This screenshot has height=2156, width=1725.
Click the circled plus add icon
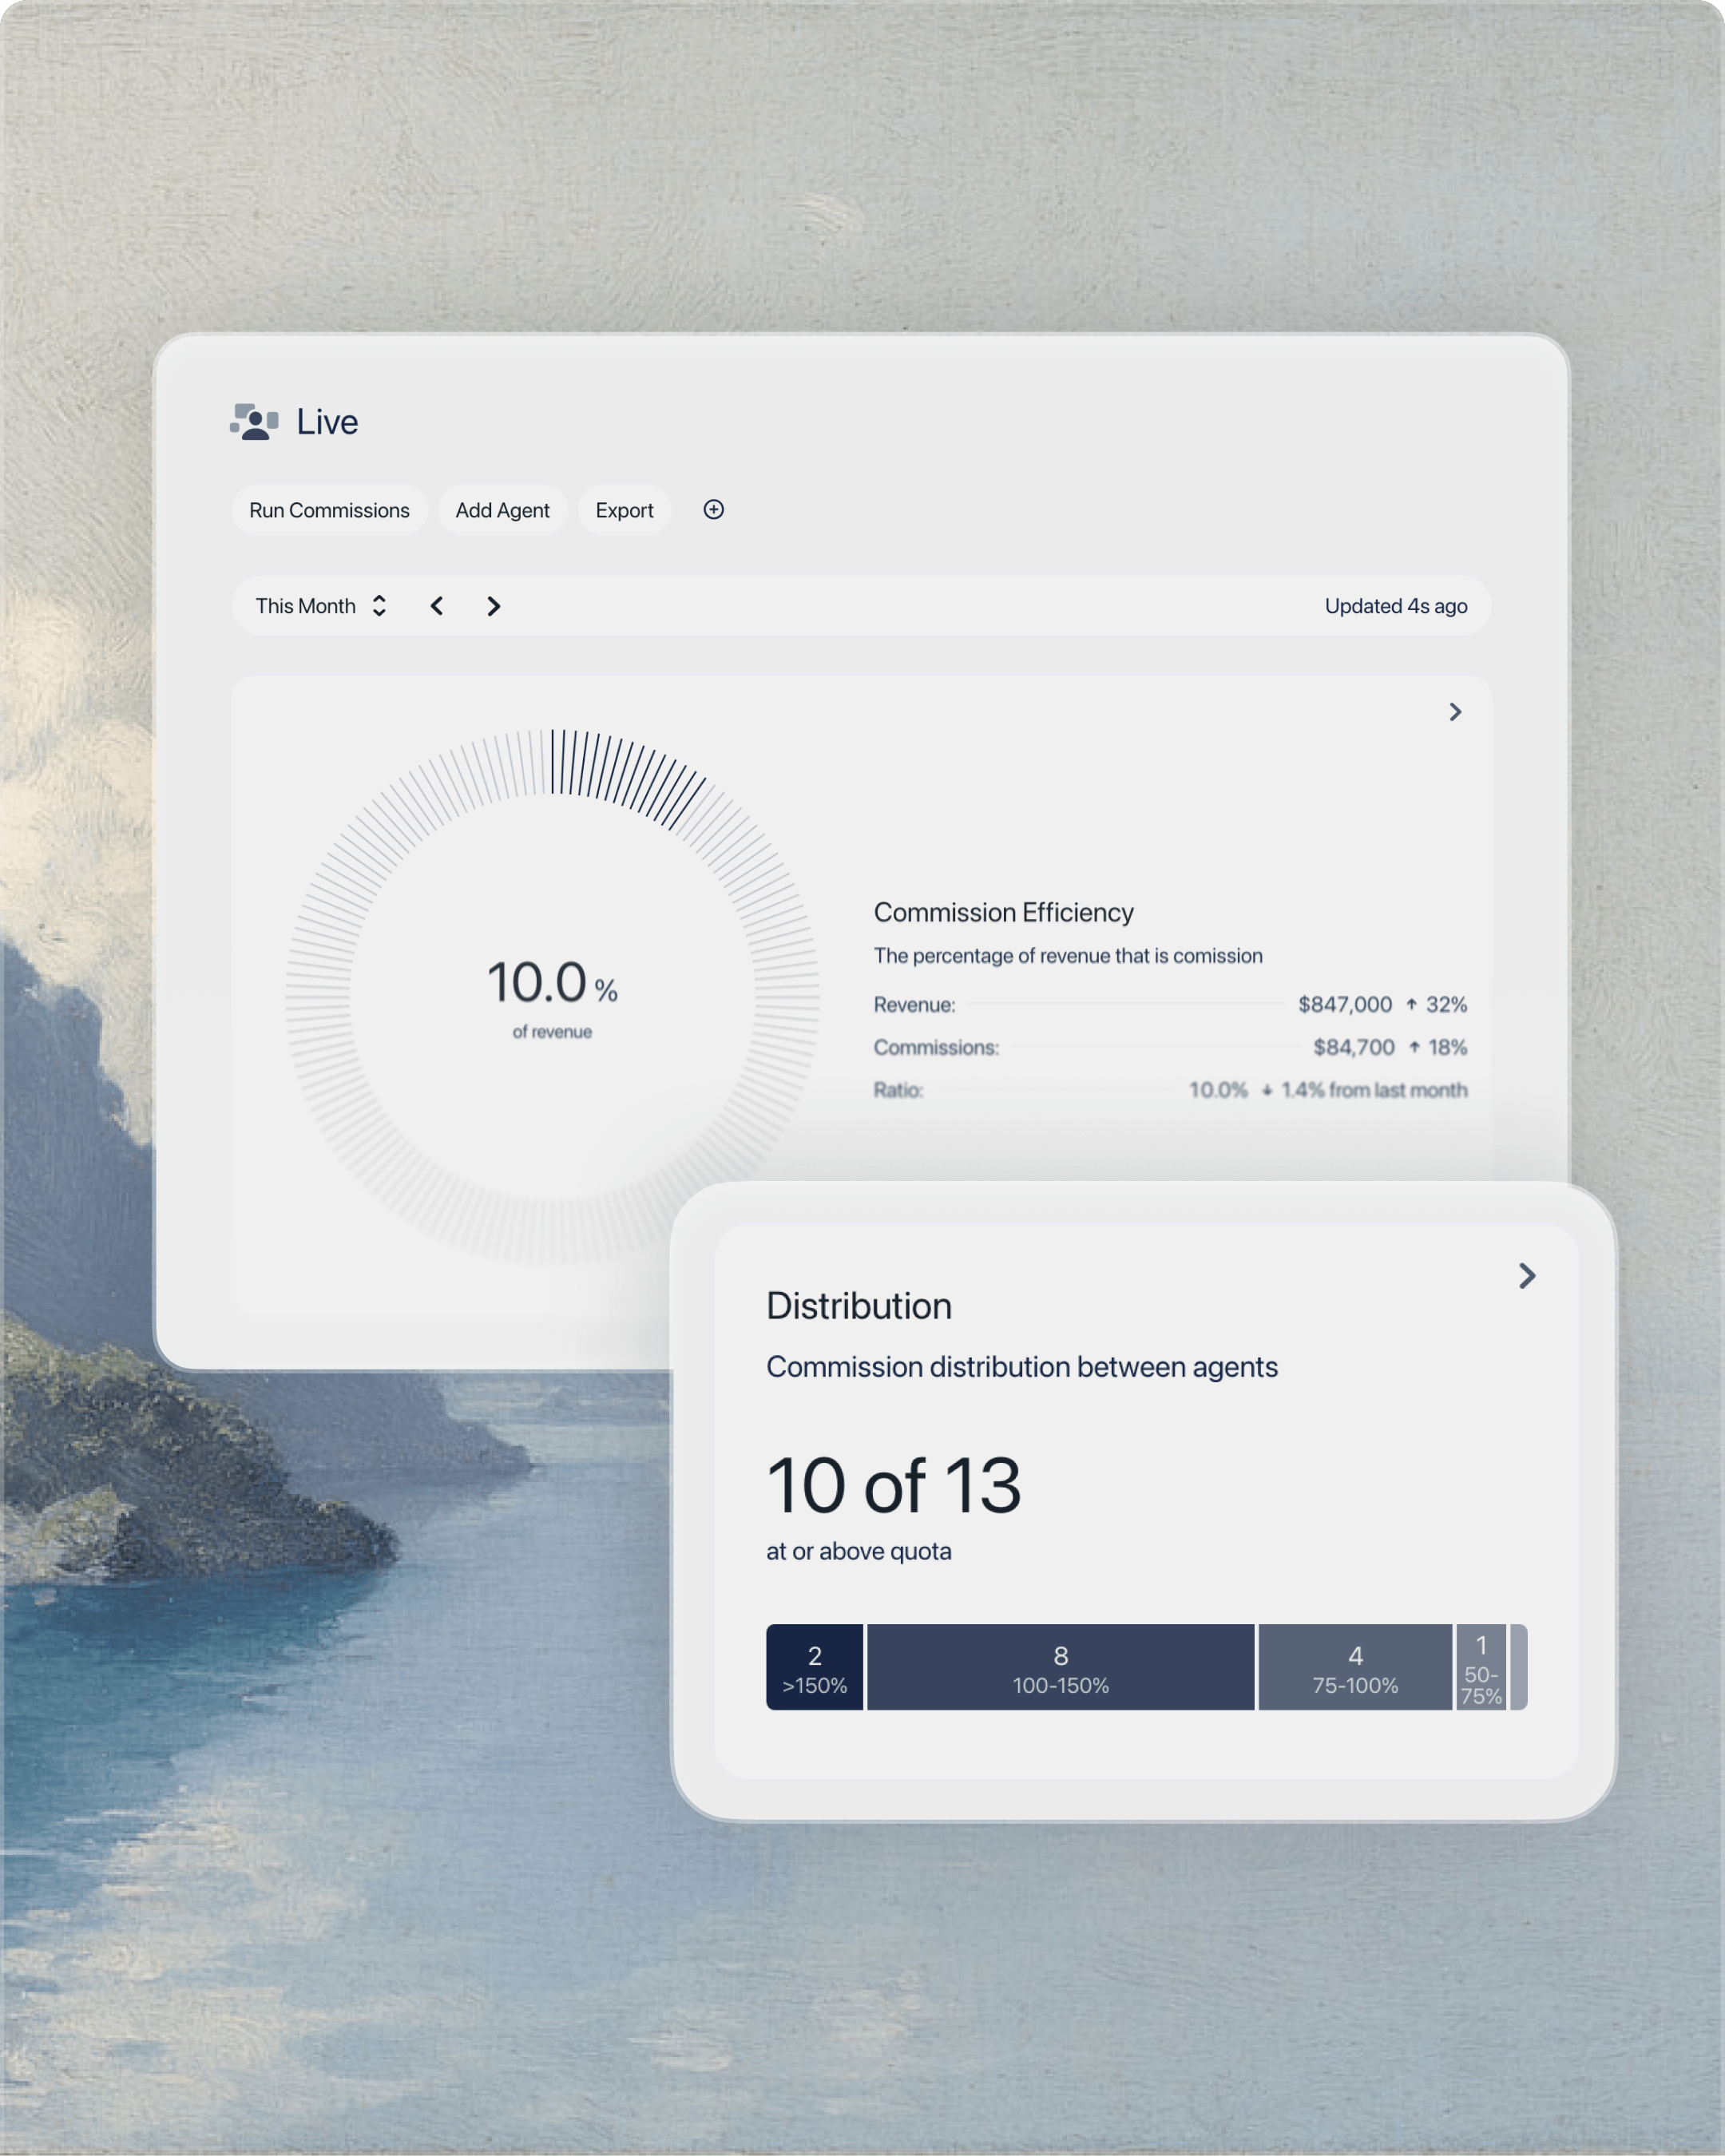(x=713, y=510)
